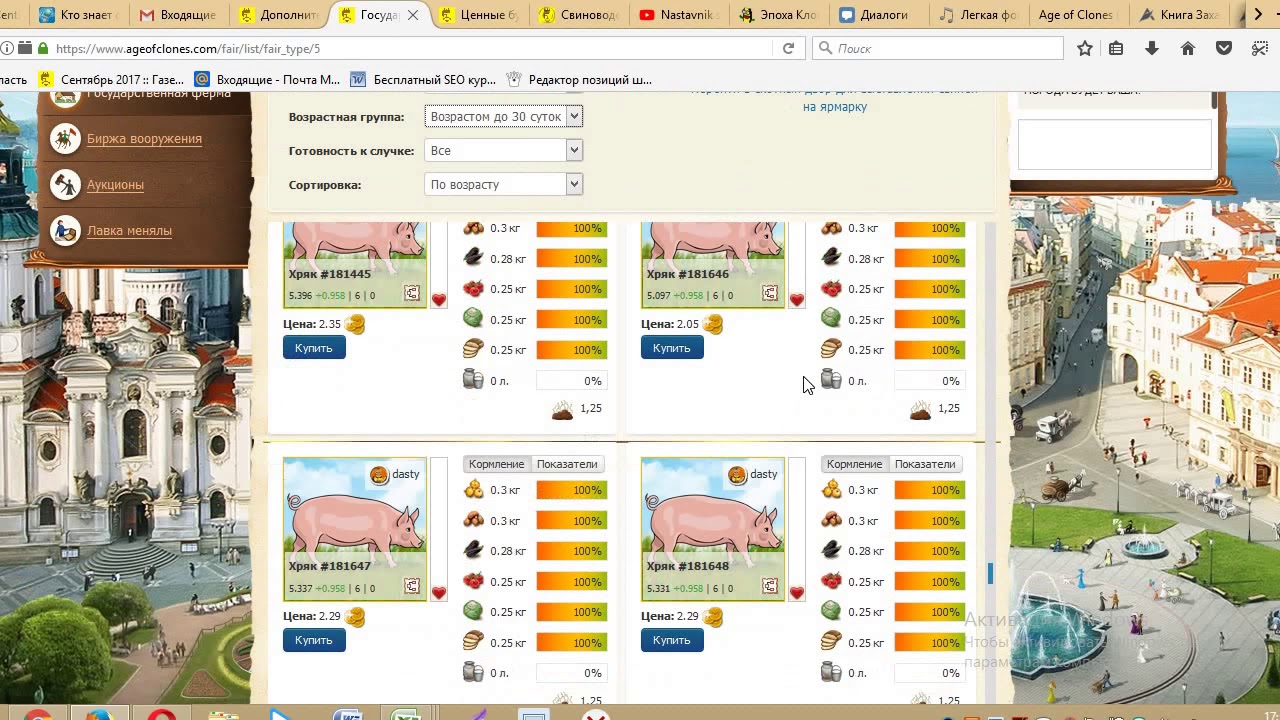This screenshot has width=1280, height=720.
Task: Click the 0.28 кг progress bar of Хряк #181445
Action: [x=571, y=259]
